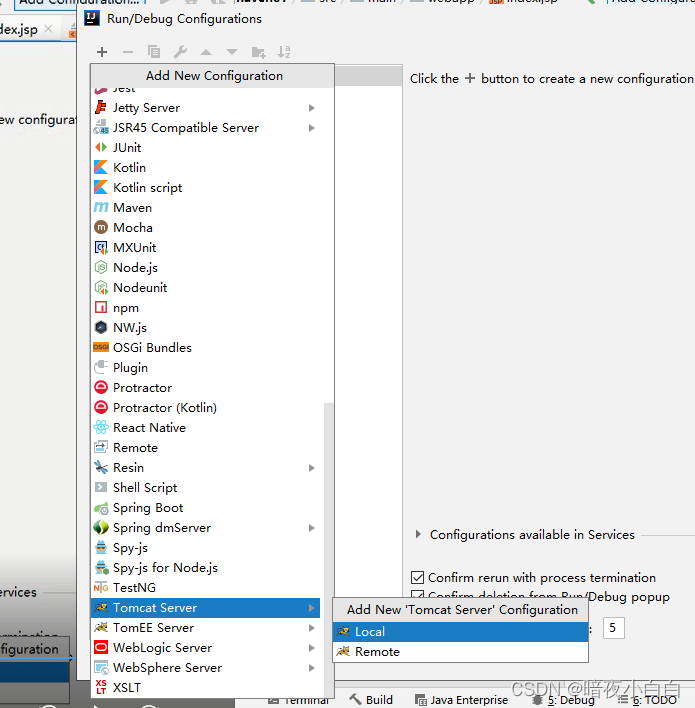Expand the Jetty Server submenu arrow

pyautogui.click(x=312, y=108)
